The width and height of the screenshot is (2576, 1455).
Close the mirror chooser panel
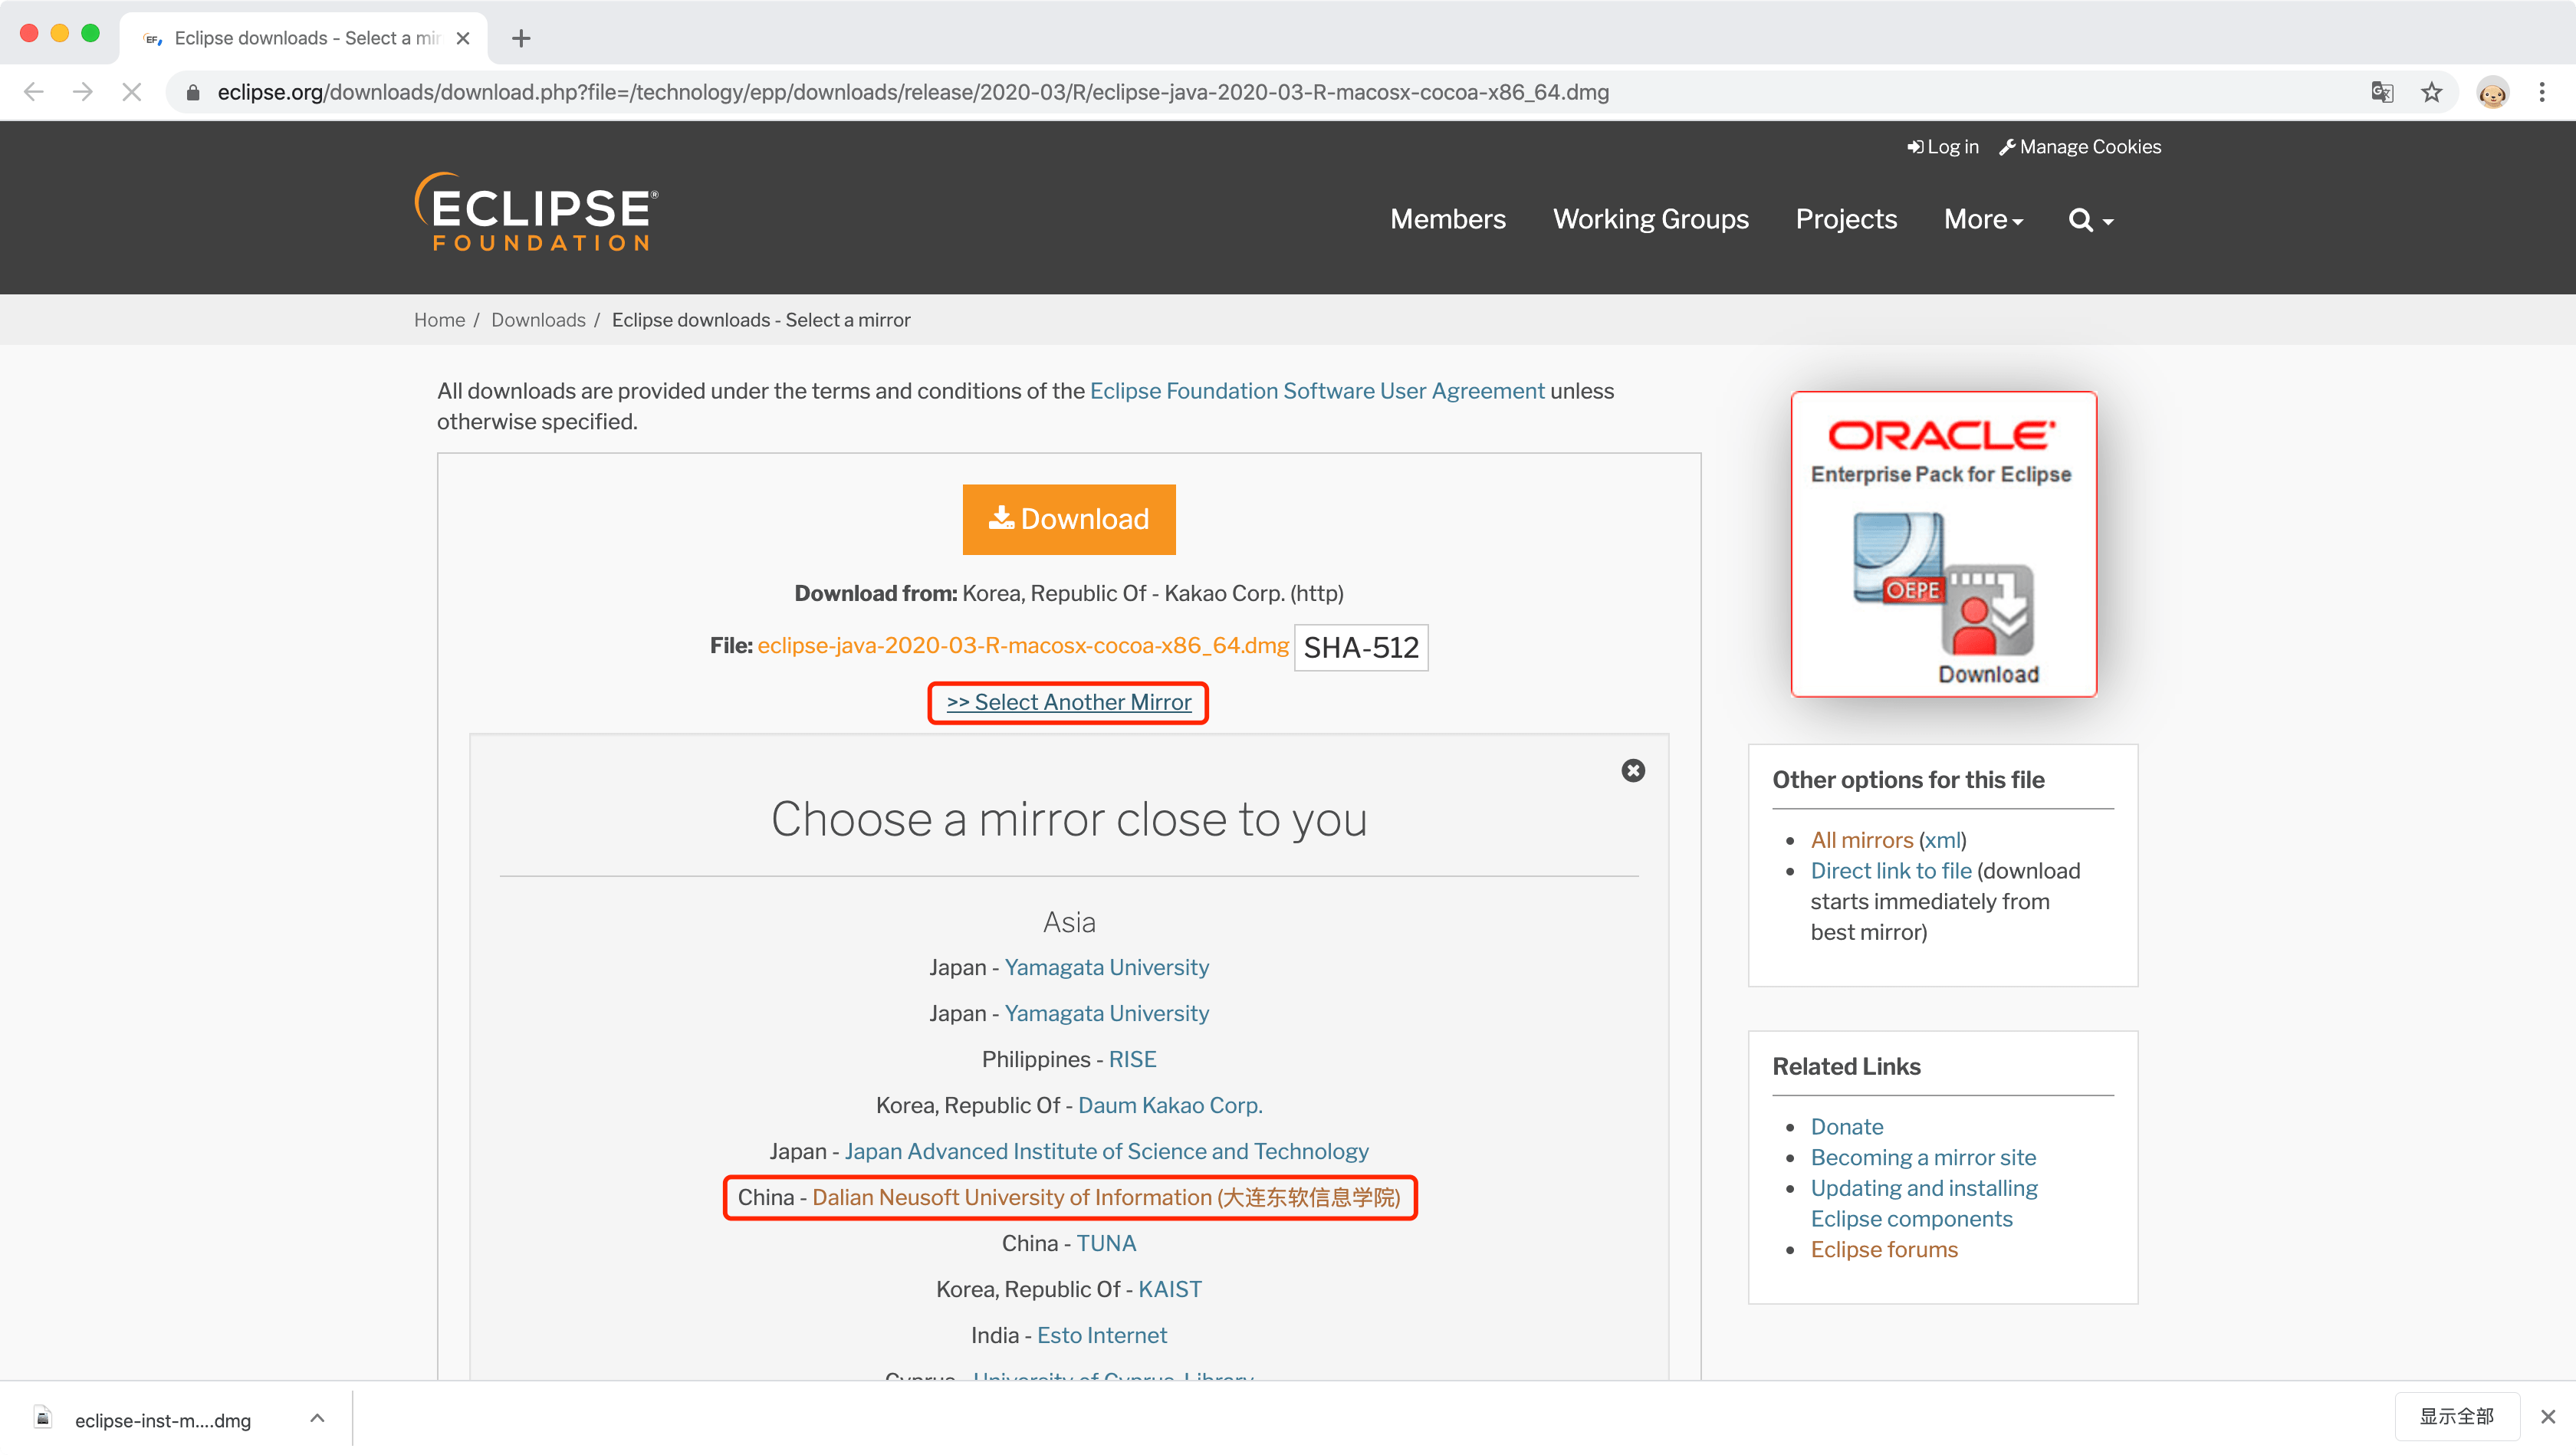1633,770
